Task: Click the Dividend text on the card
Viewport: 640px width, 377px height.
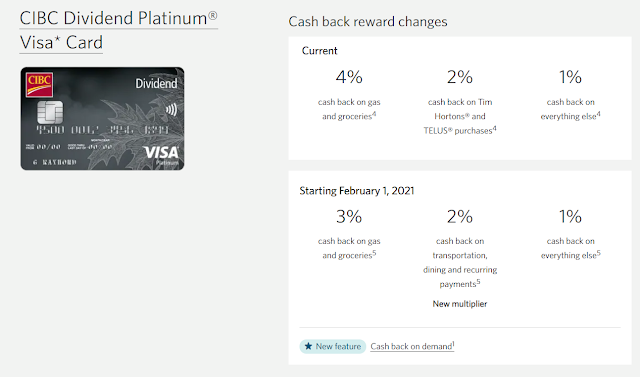Action: (x=156, y=84)
